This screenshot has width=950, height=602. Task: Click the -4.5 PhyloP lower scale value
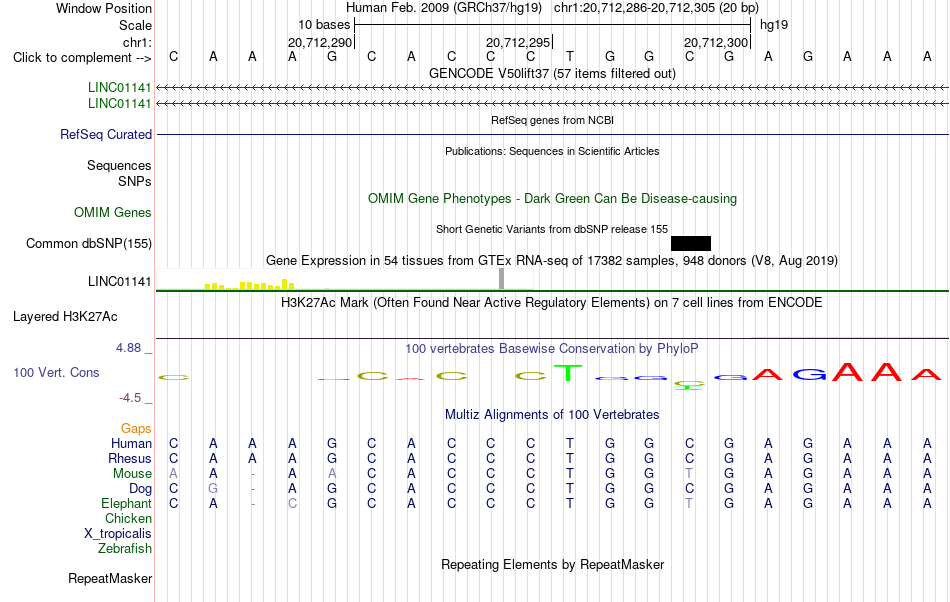(x=130, y=397)
